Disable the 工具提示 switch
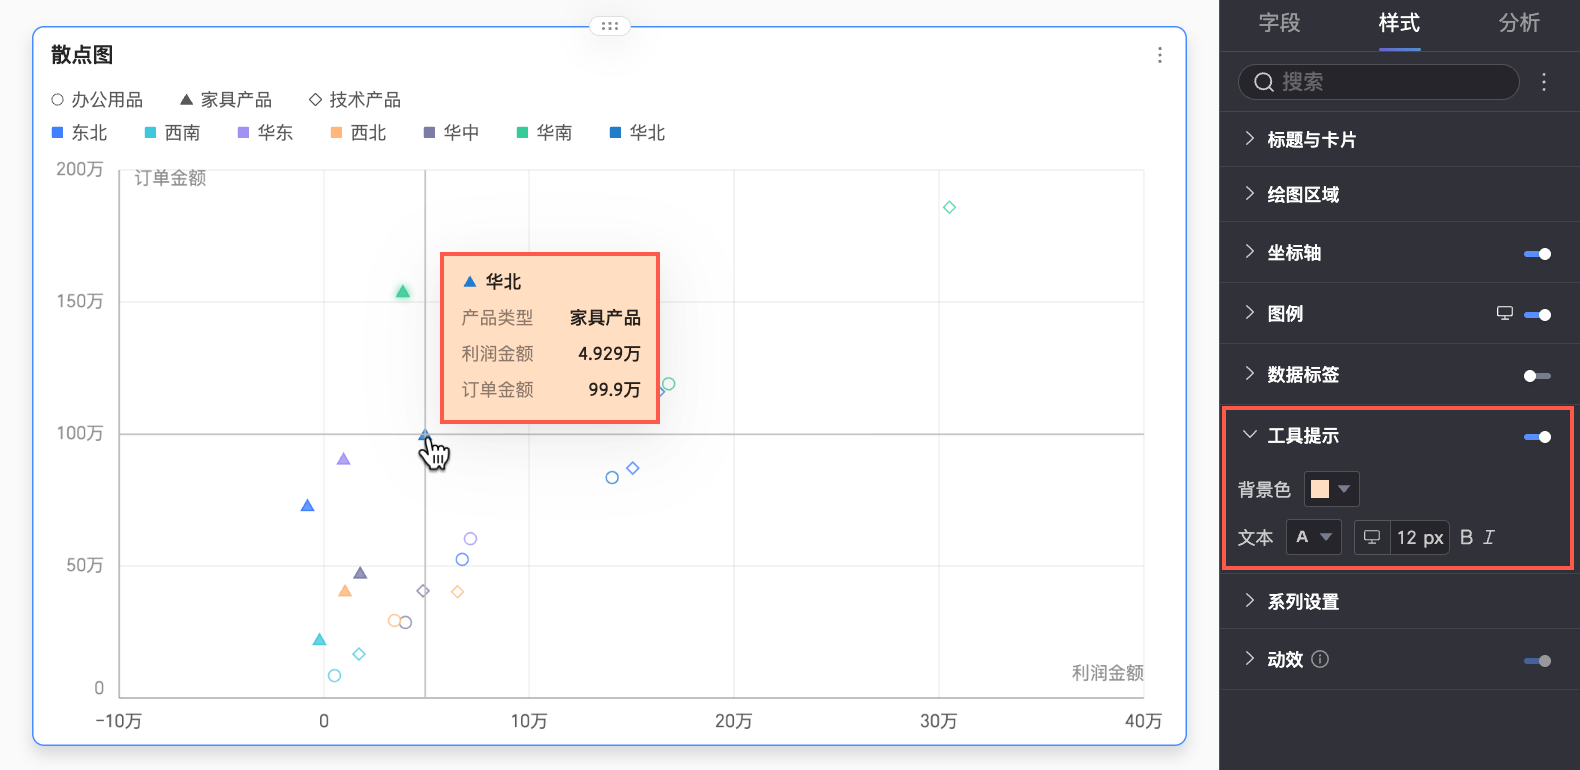1580x770 pixels. tap(1537, 437)
